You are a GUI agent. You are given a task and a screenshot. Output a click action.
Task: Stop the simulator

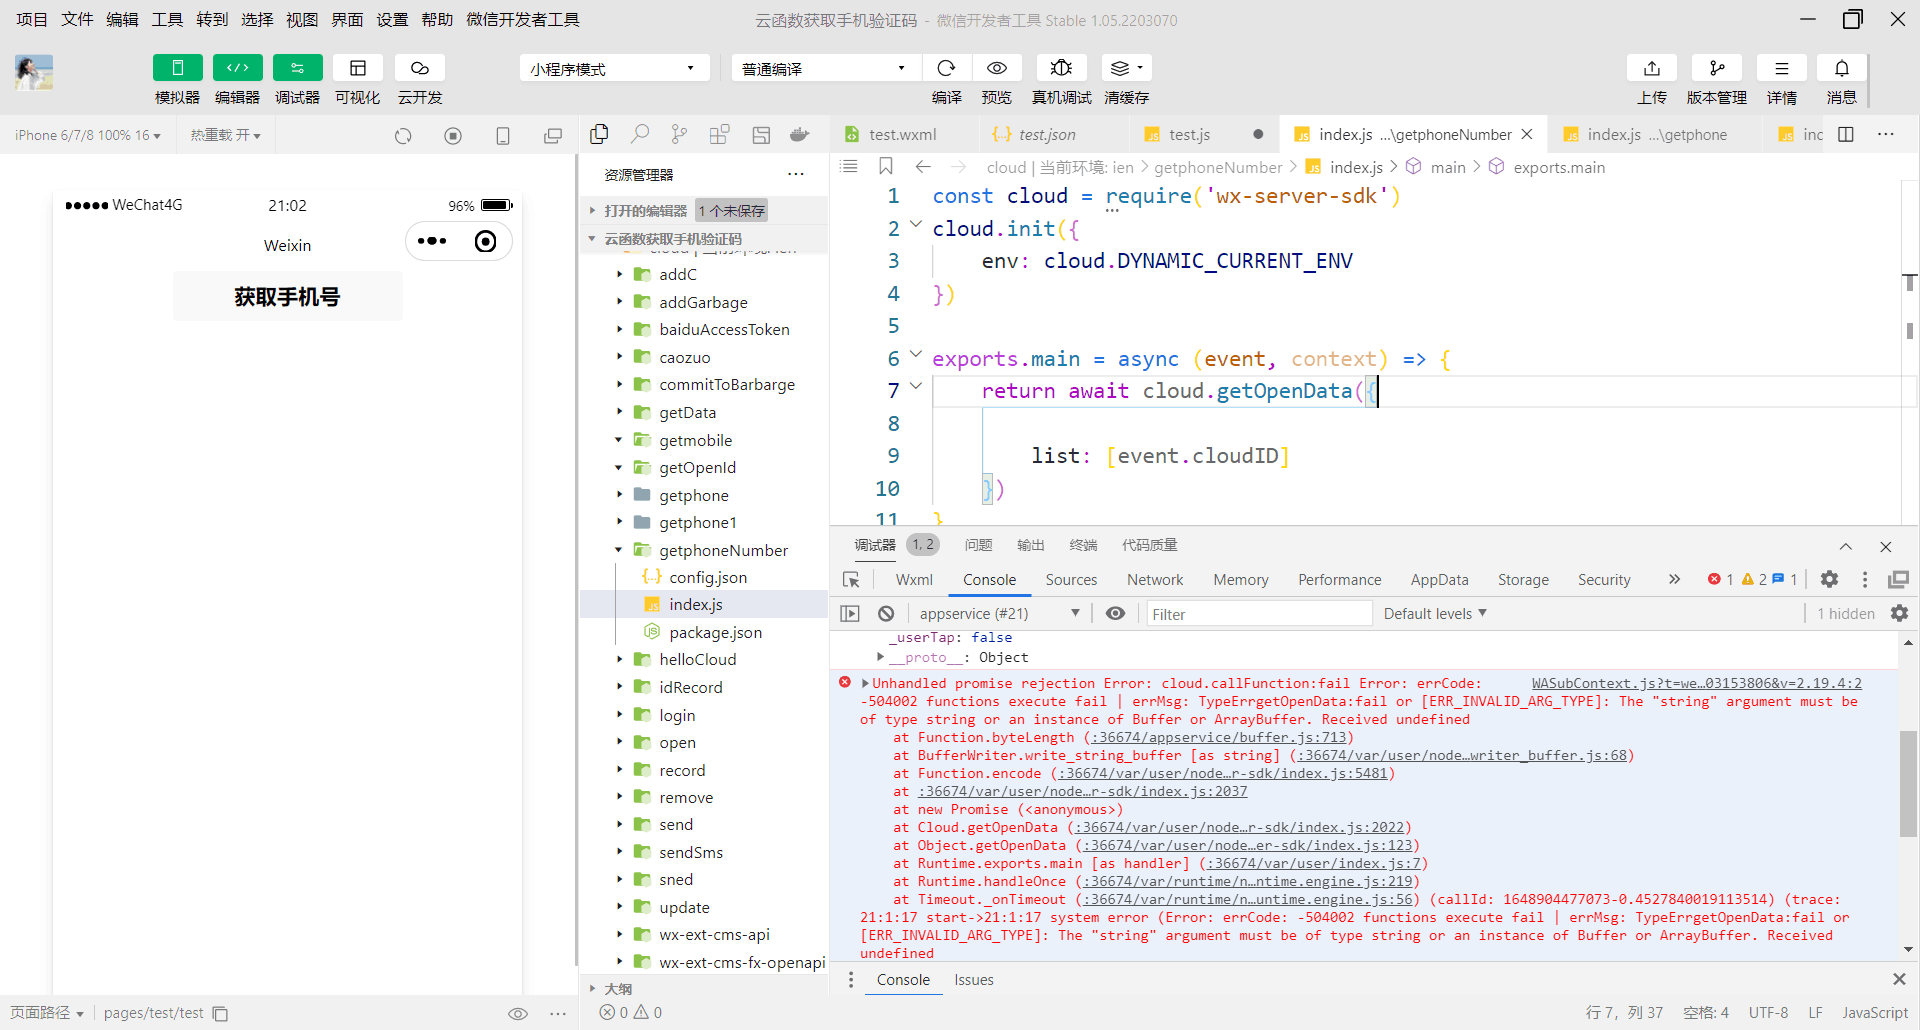(453, 135)
